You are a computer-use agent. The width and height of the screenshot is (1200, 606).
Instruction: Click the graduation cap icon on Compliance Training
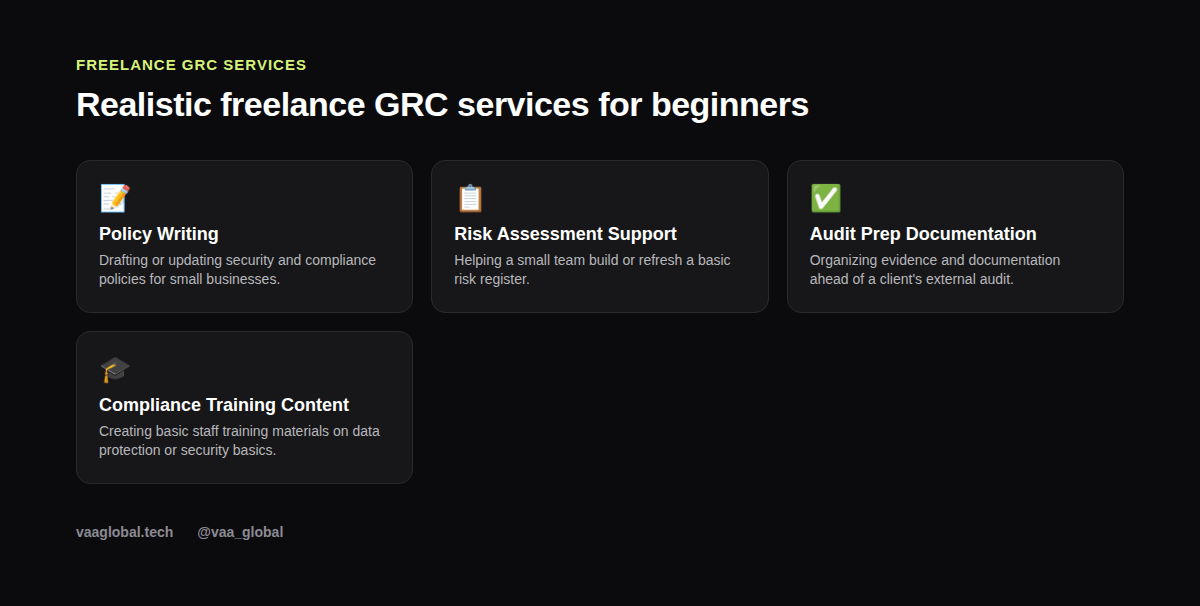pos(115,369)
